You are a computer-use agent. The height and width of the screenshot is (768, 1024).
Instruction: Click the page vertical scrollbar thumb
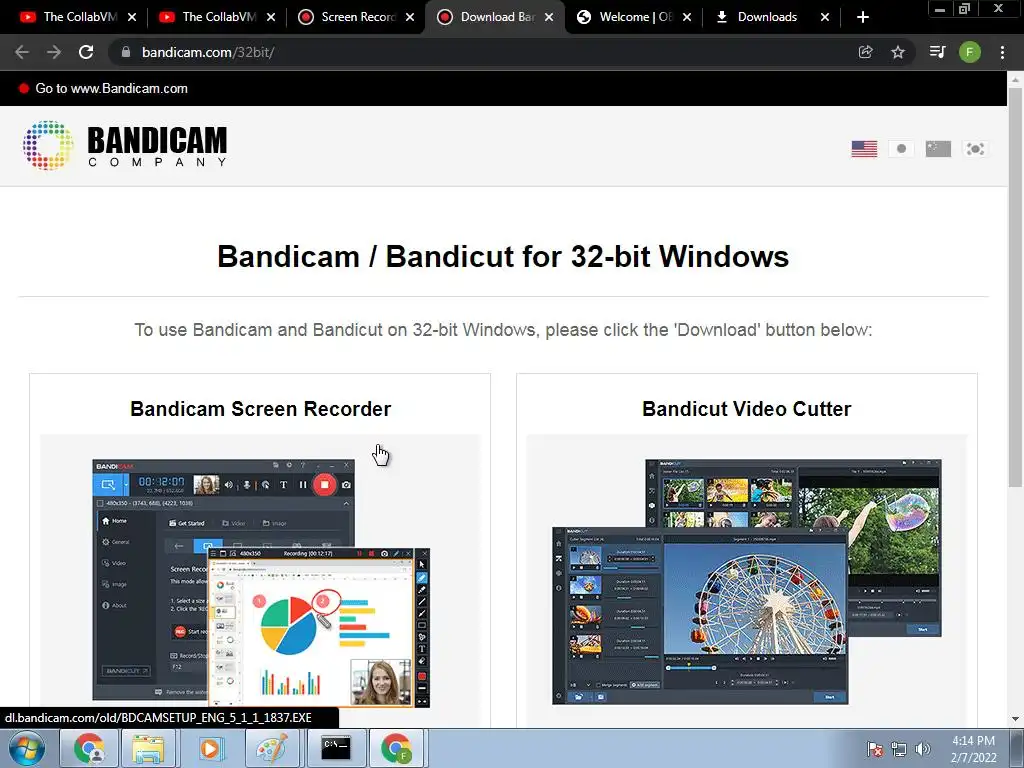click(x=1015, y=287)
